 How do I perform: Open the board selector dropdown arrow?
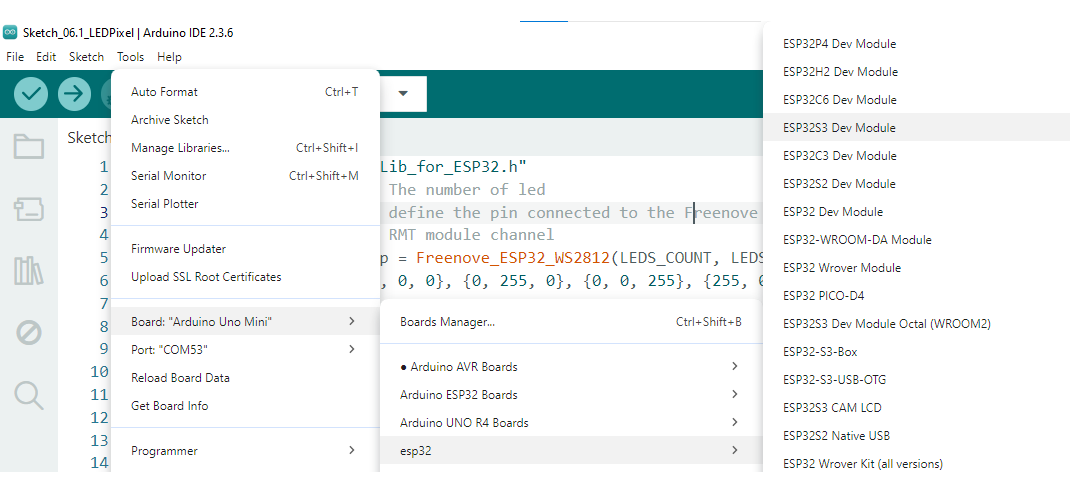click(x=403, y=94)
